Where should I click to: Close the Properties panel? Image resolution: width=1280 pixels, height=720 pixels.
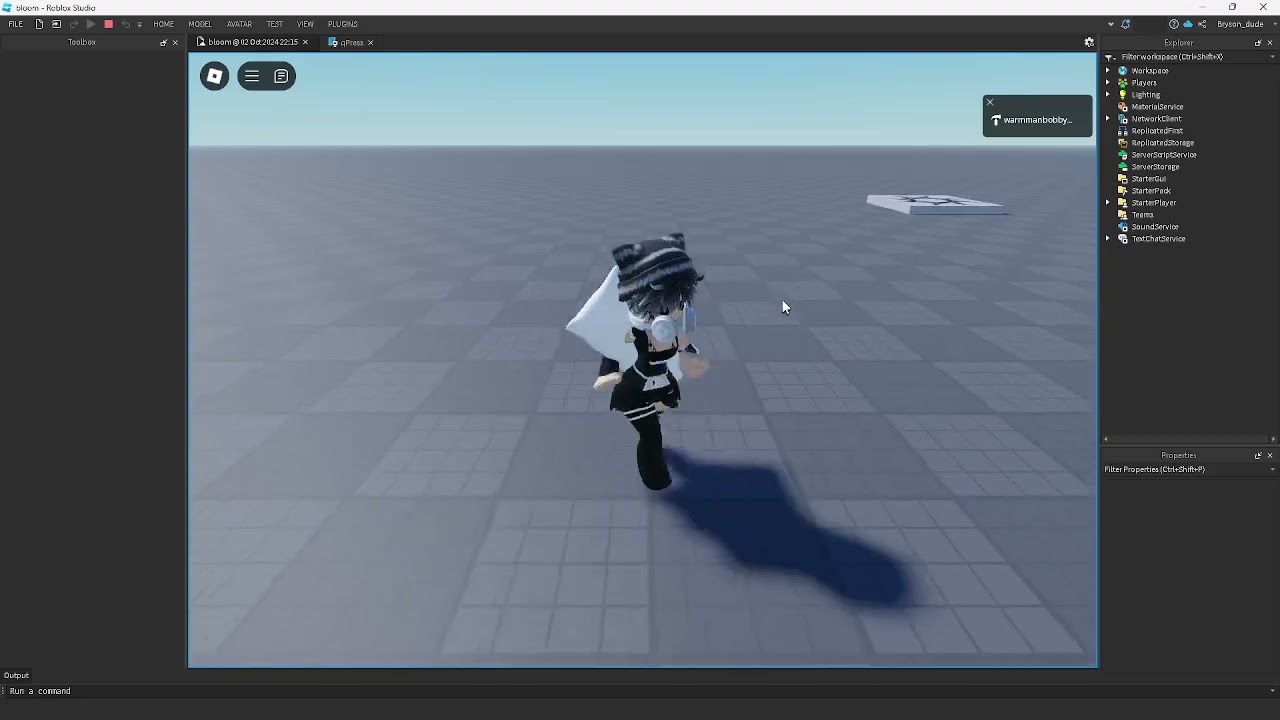coord(1270,455)
